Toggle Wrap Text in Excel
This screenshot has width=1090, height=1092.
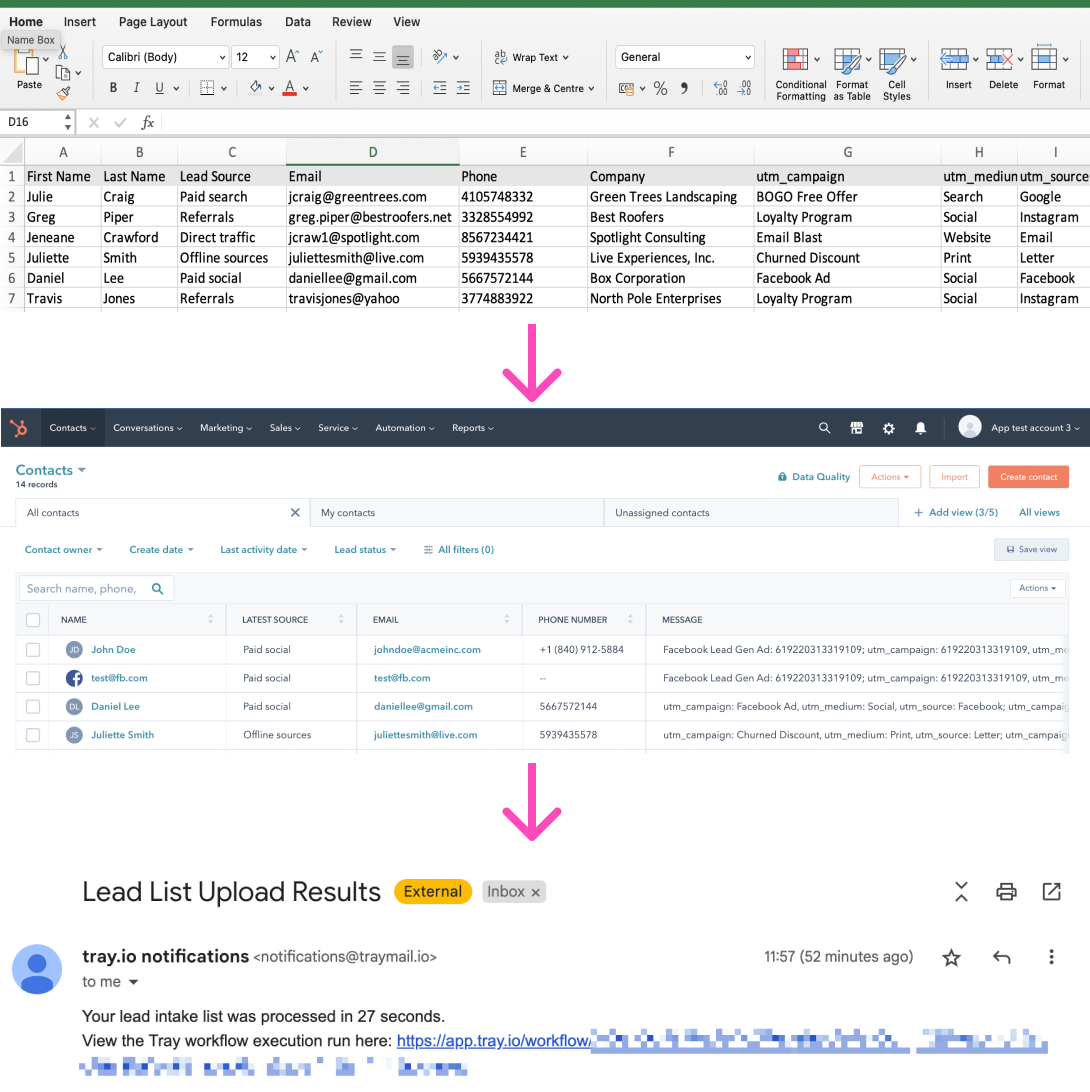coord(531,57)
